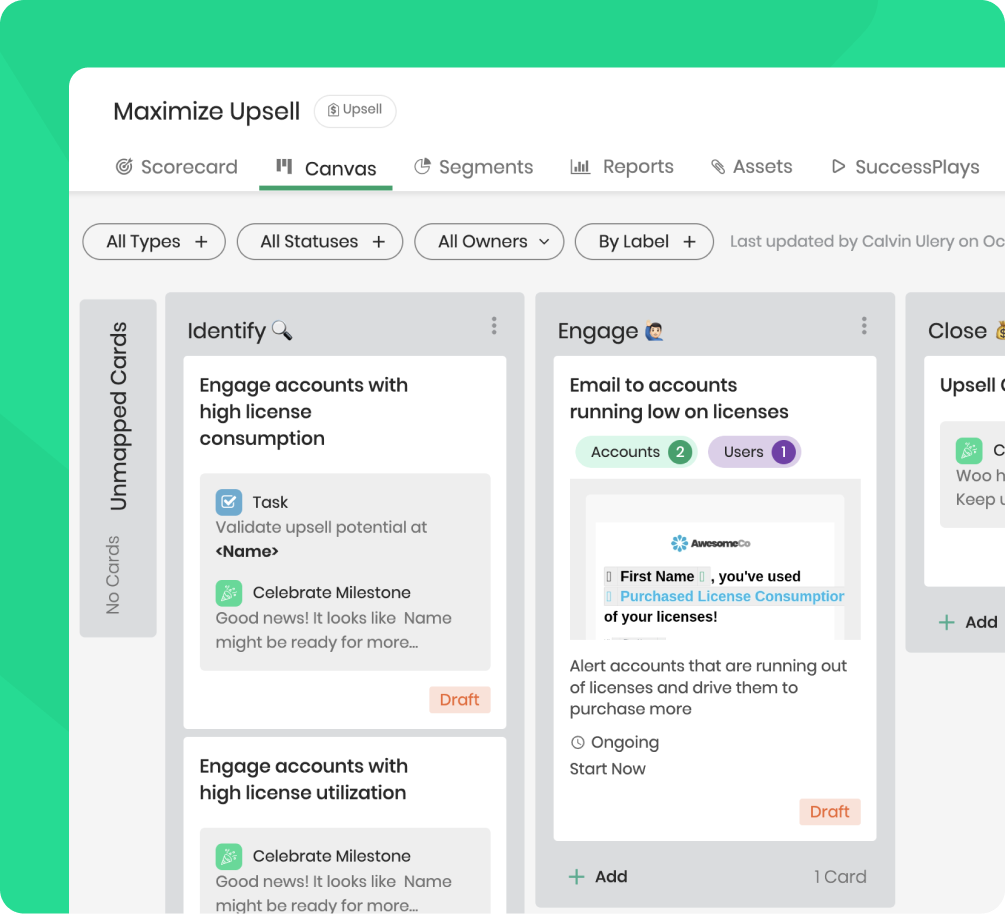Click the celebrate icon in Close card
Screen dimensions: 1005x914
click(x=968, y=451)
